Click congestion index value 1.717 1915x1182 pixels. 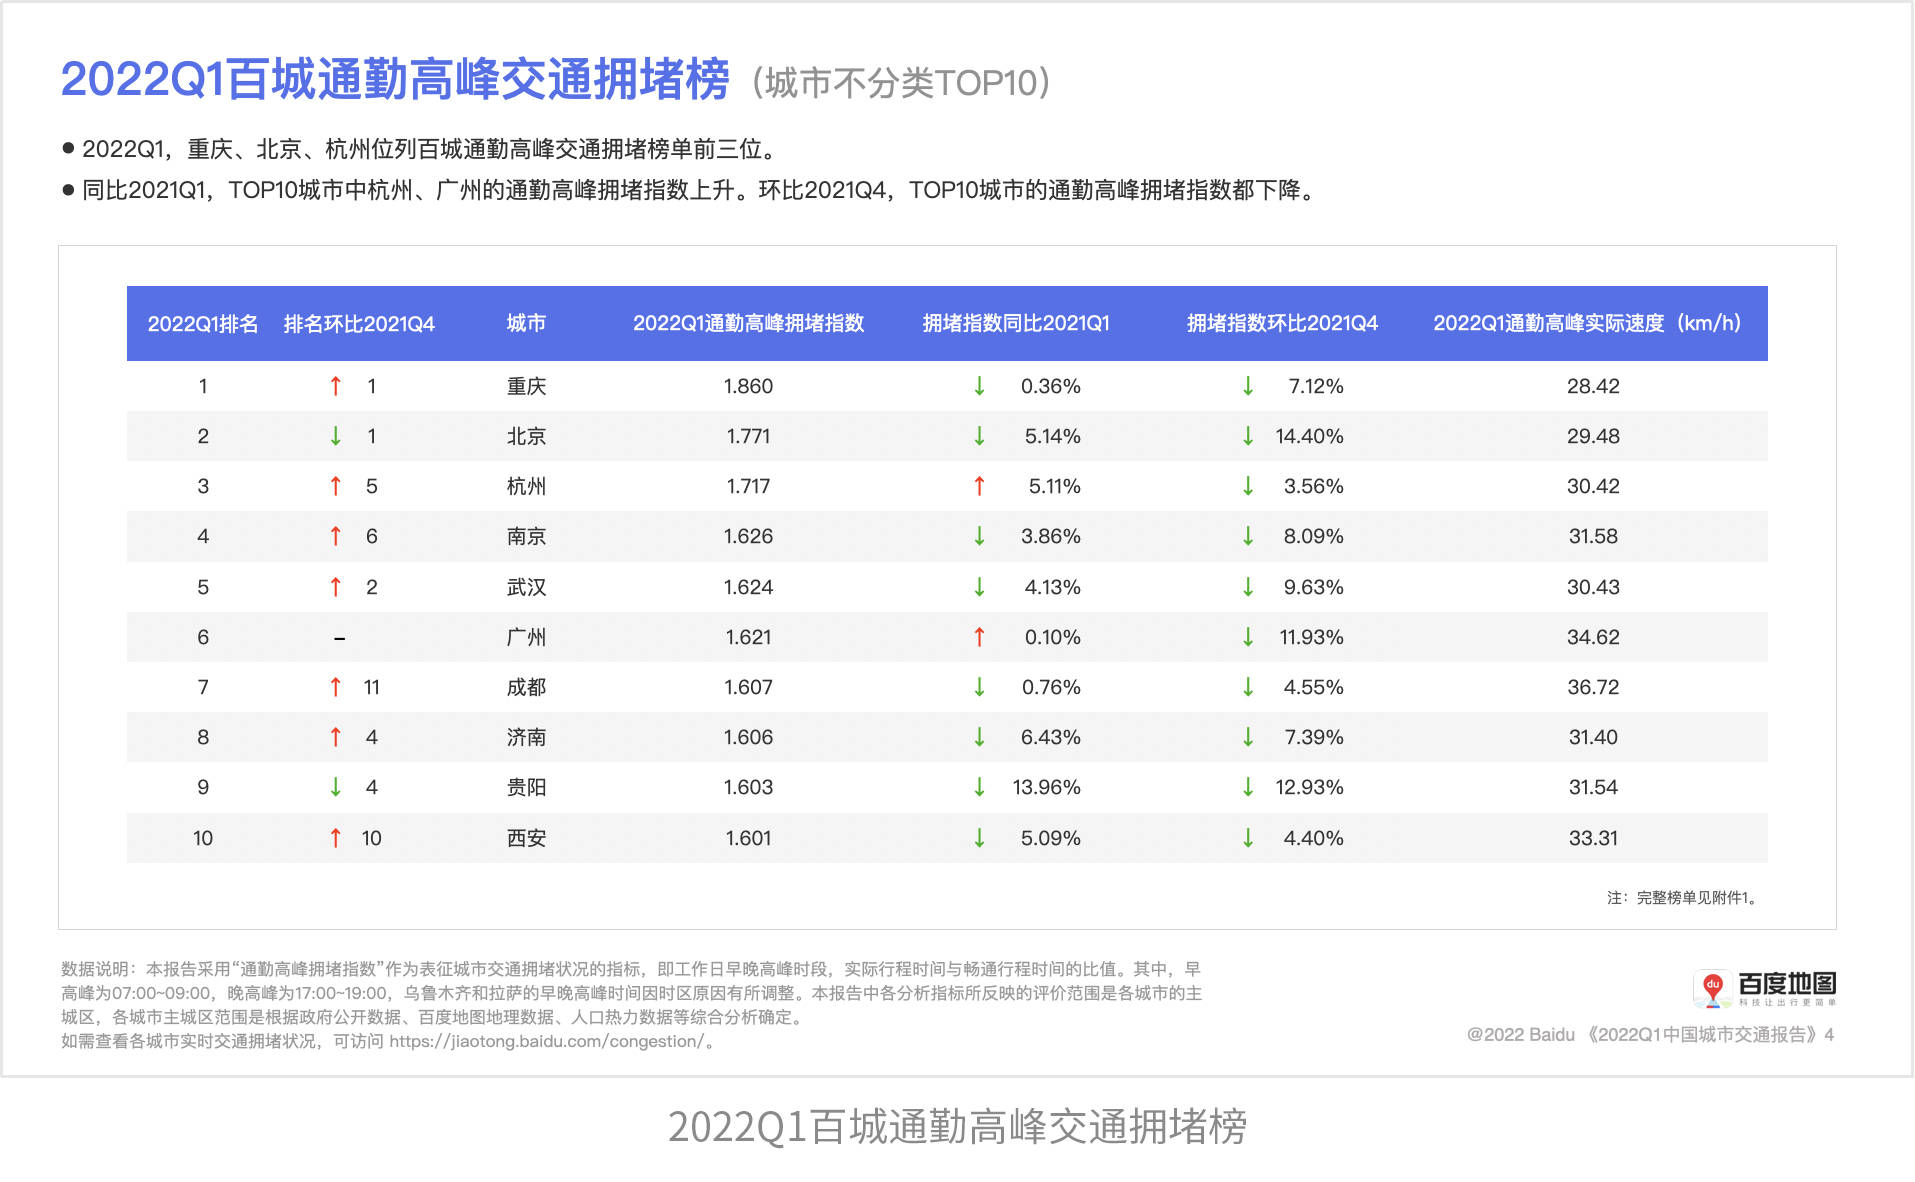click(748, 486)
